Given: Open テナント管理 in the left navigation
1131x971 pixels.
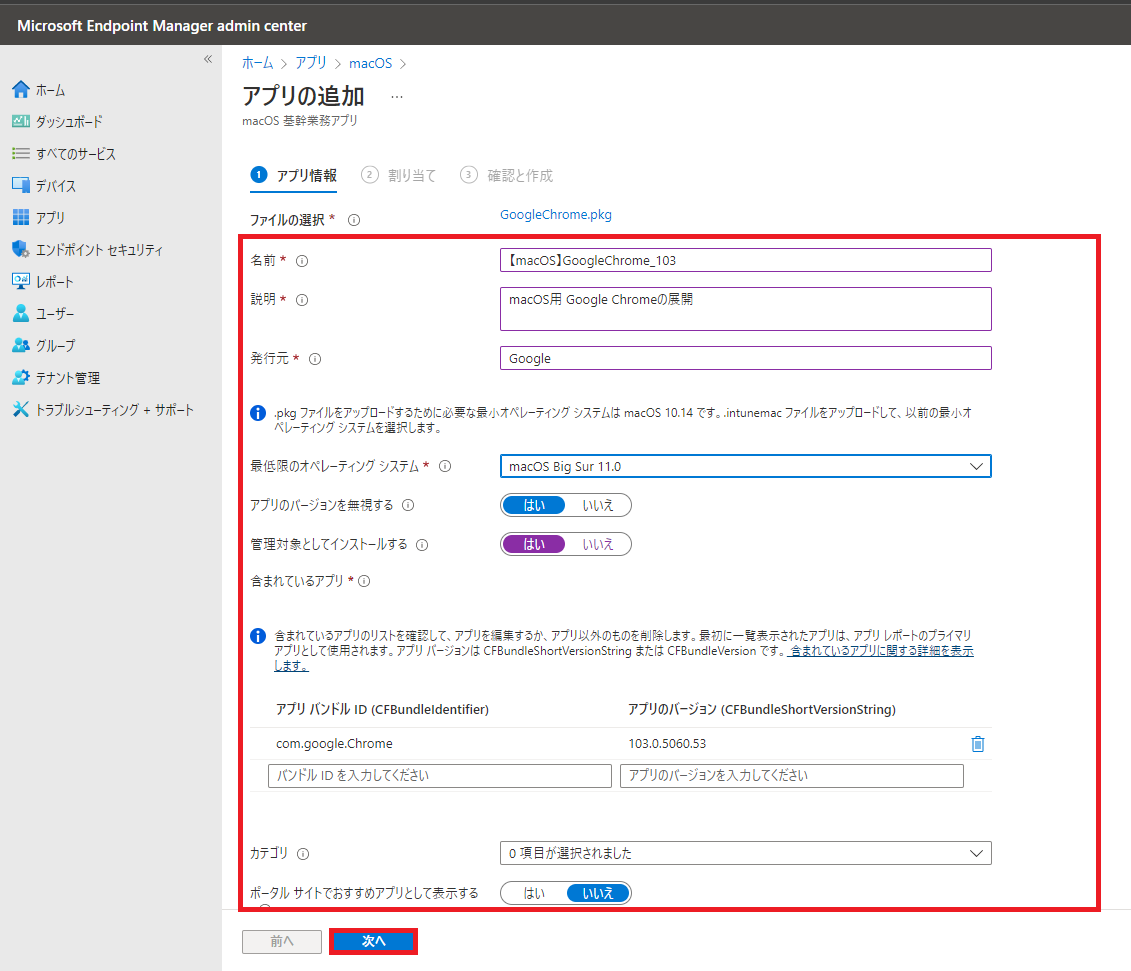Looking at the screenshot, I should (68, 378).
